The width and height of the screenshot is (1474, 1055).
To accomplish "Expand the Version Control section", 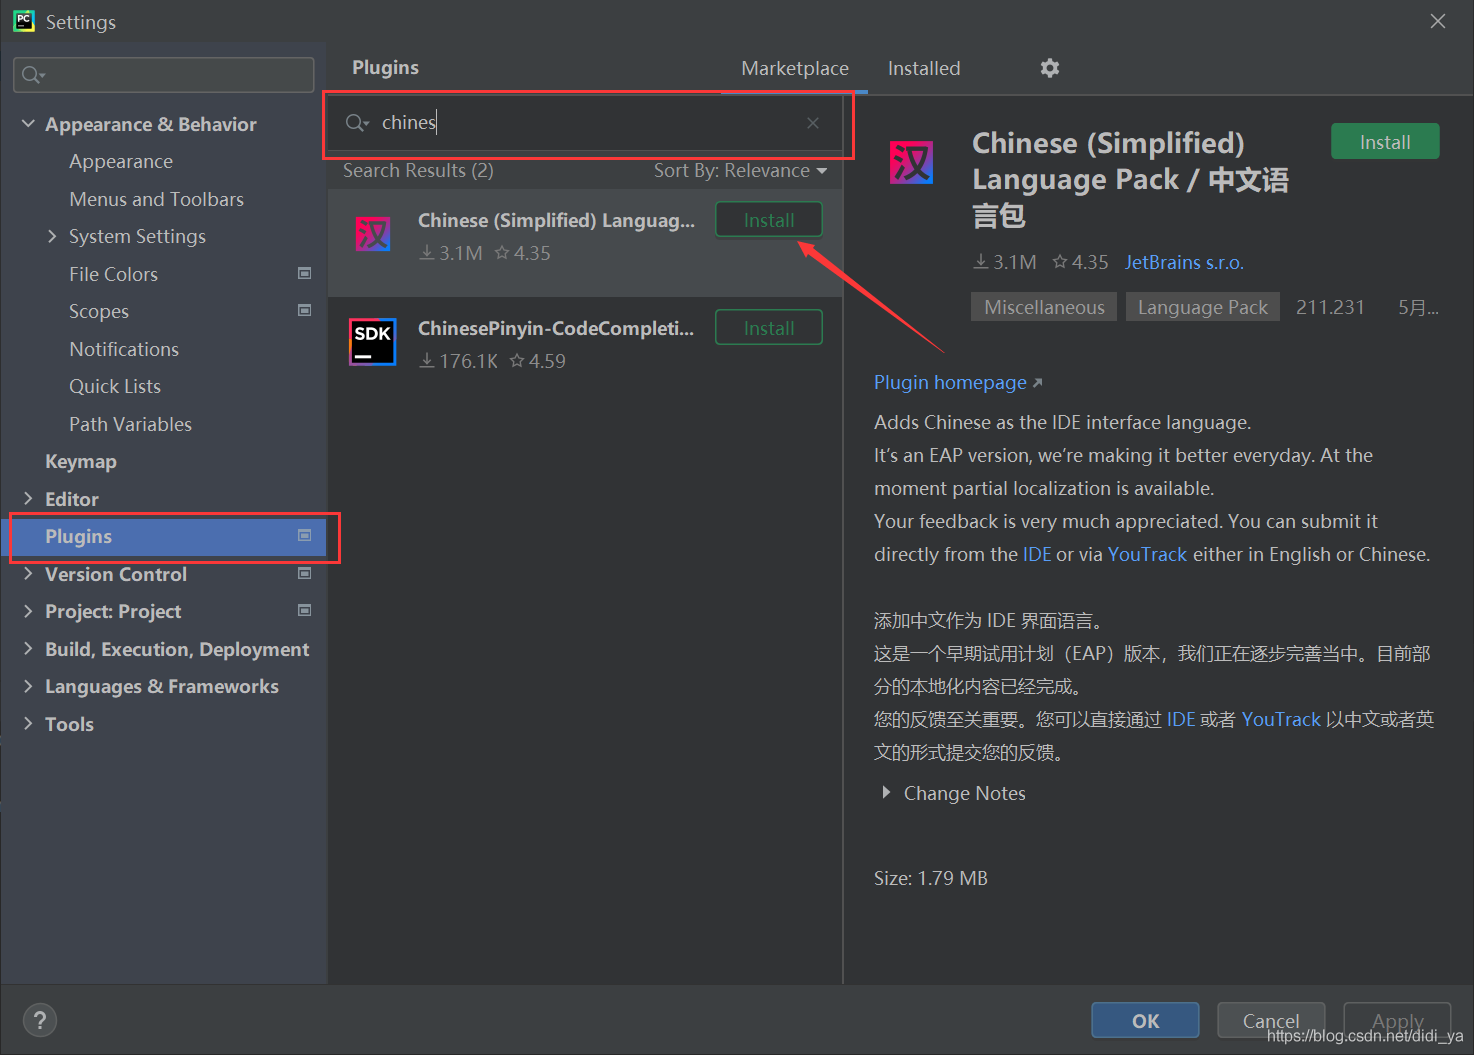I will click(x=28, y=573).
